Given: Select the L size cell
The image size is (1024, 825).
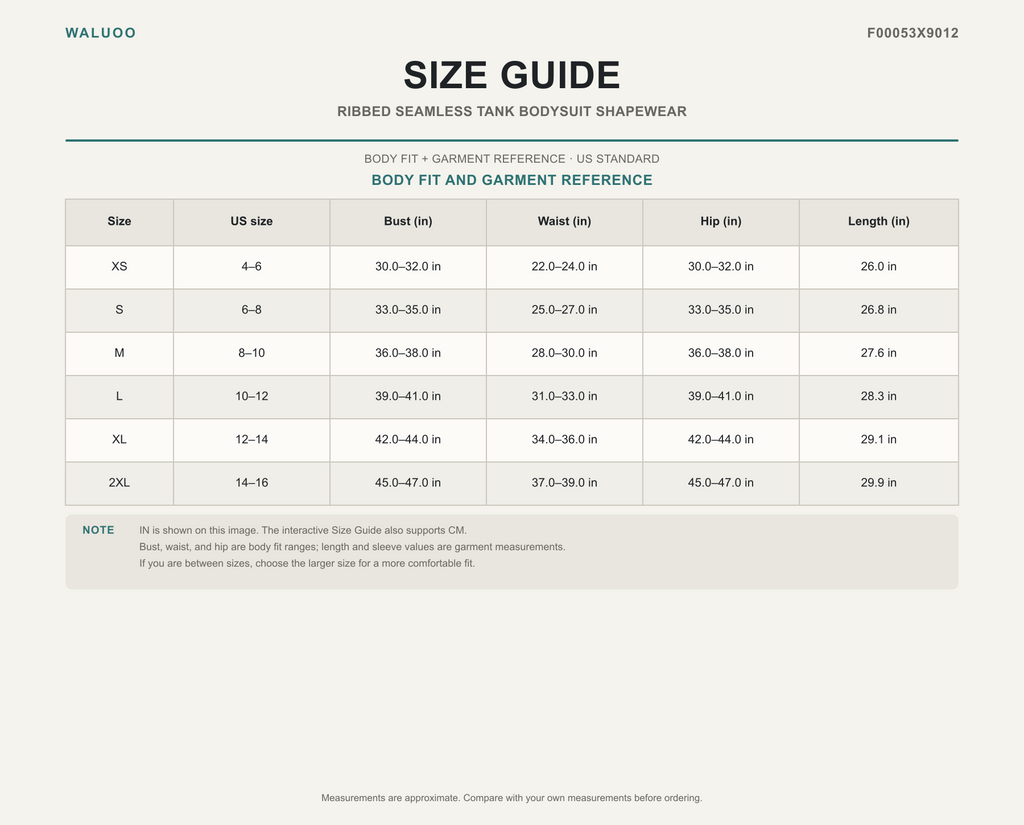Looking at the screenshot, I should click(120, 396).
